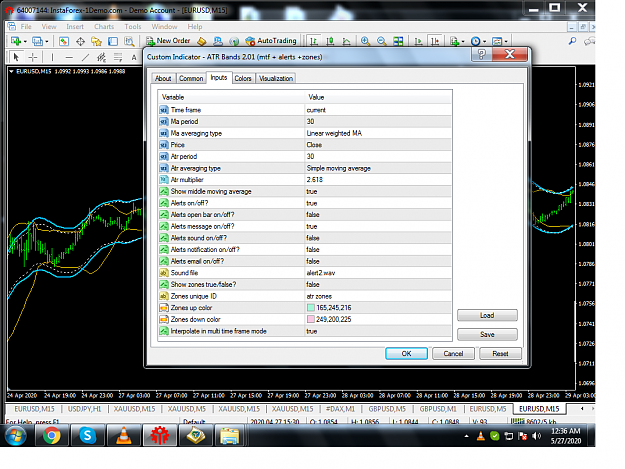
Task: Toggle Show zones true/false? value
Action: tap(378, 285)
